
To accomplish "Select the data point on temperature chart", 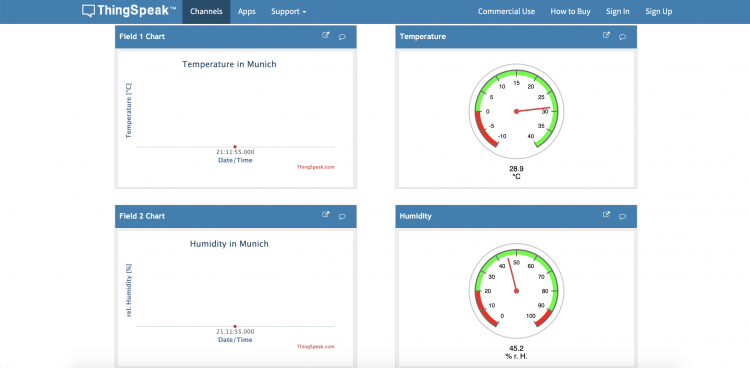I will (235, 146).
